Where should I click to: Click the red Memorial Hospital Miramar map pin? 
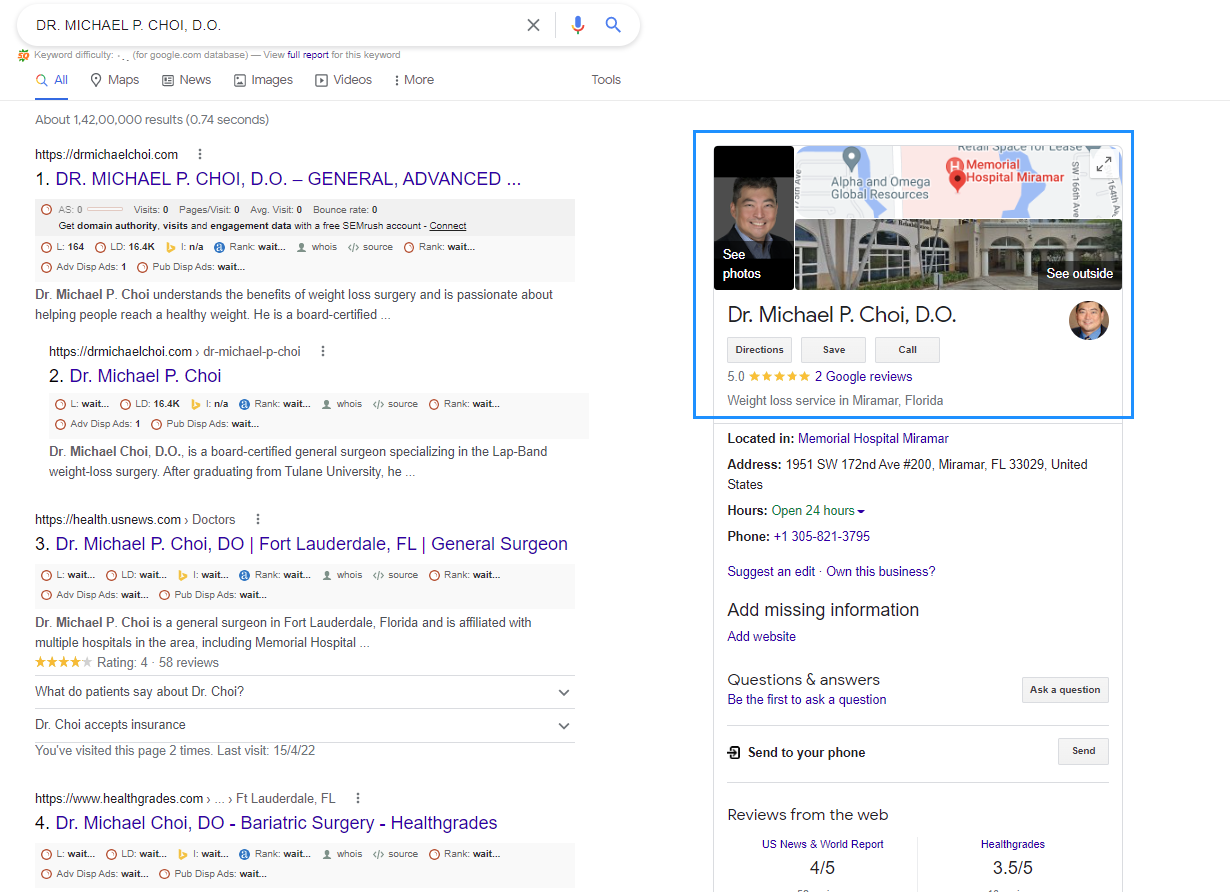957,180
